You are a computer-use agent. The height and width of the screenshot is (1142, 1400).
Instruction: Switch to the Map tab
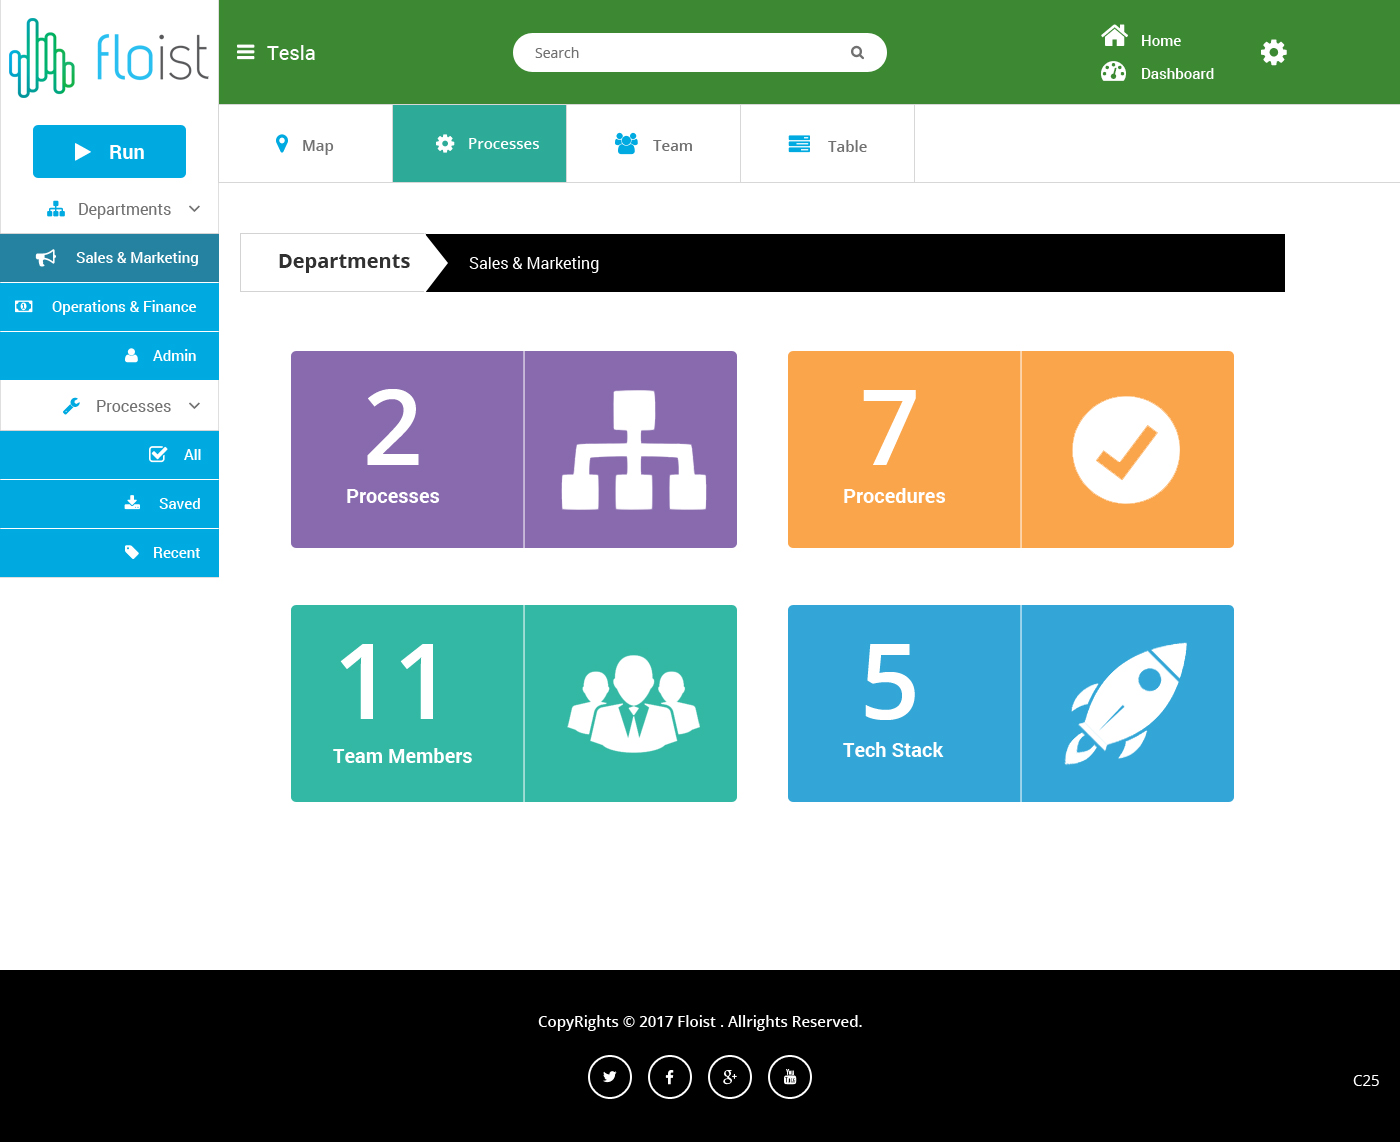point(306,144)
